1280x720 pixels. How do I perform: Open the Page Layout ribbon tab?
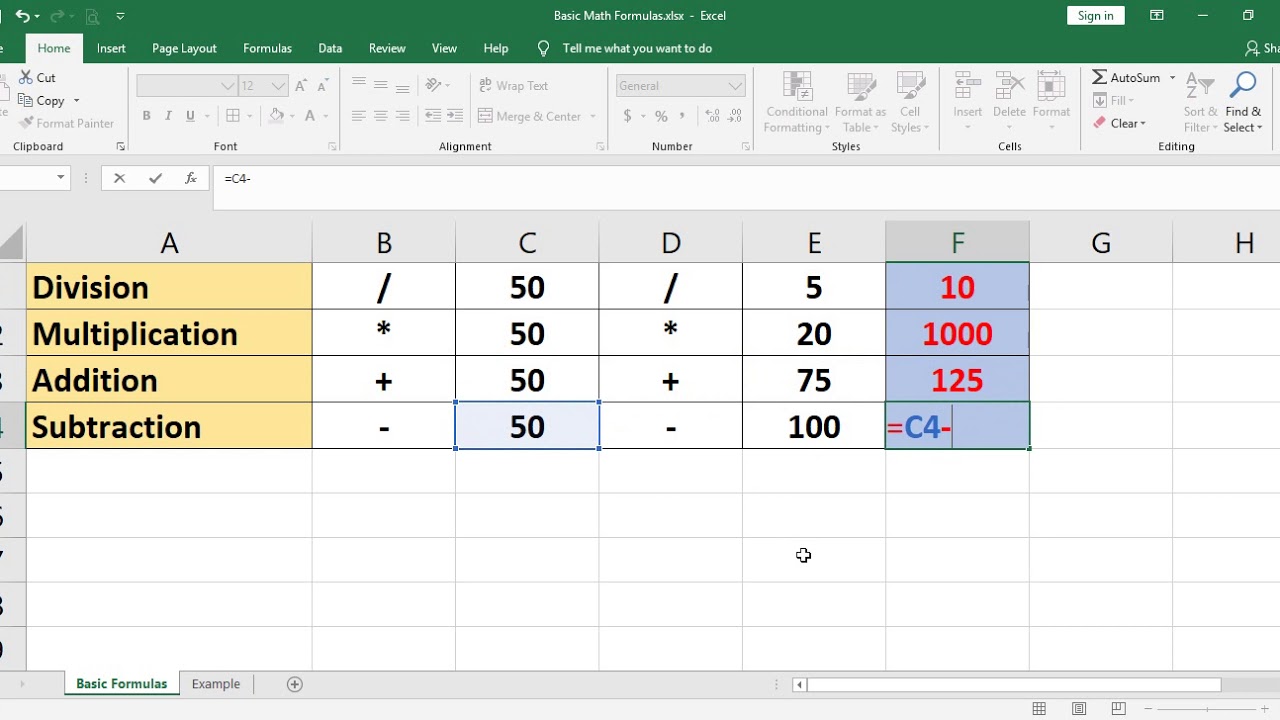coord(184,48)
